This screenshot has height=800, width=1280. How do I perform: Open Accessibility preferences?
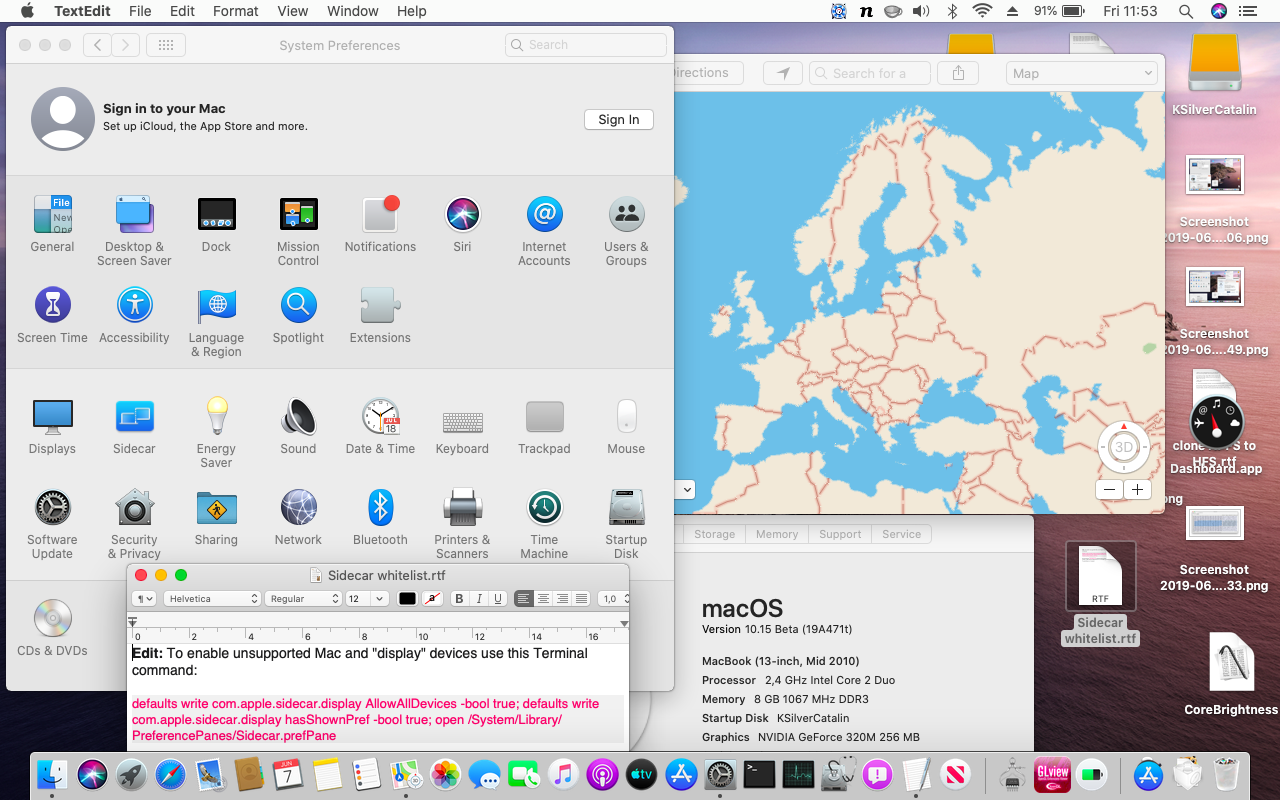(x=134, y=315)
